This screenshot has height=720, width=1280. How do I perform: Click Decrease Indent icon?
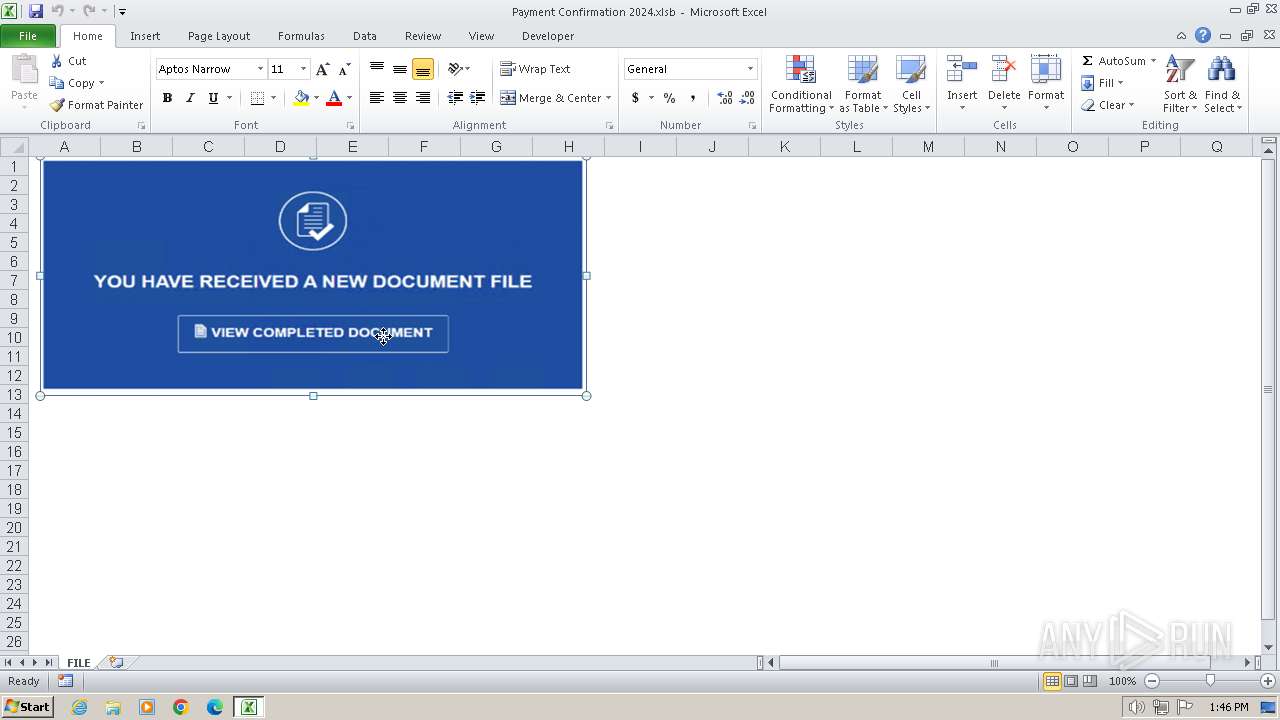(455, 98)
